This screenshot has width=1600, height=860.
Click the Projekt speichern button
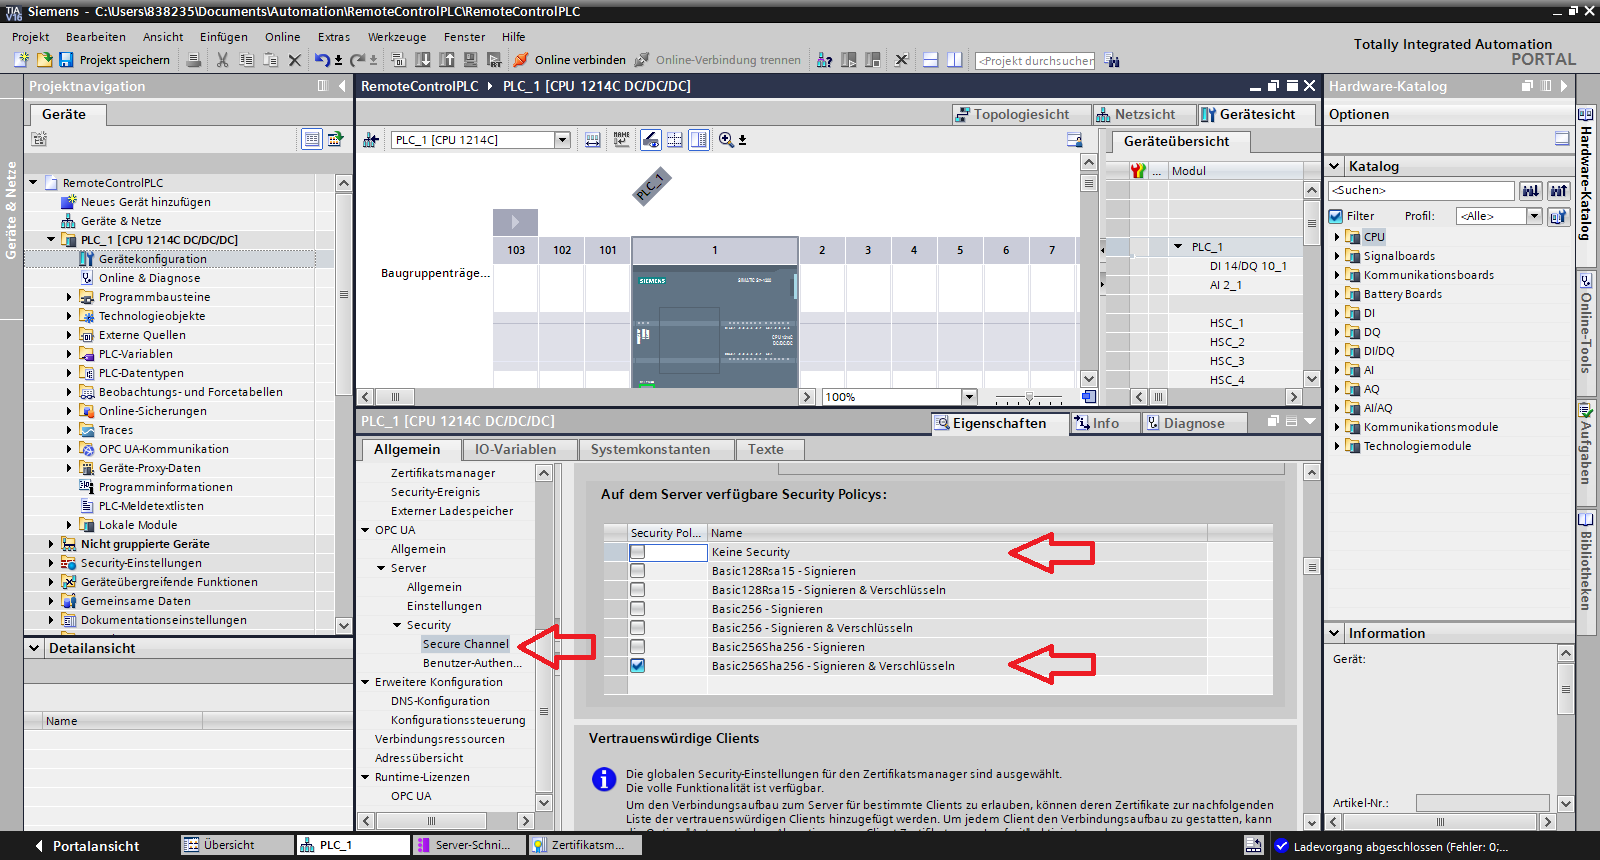(115, 60)
